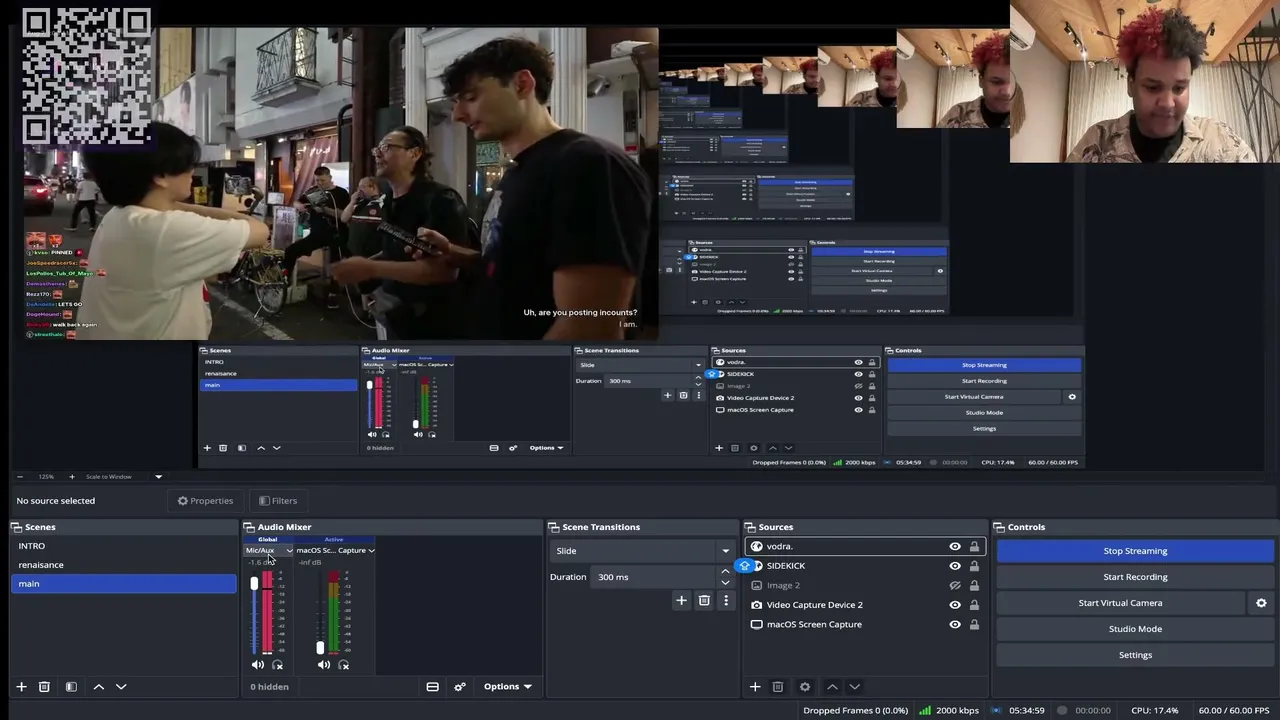The image size is (1280, 720).
Task: Zoom in the preview with plus icon
Action: click(x=71, y=477)
